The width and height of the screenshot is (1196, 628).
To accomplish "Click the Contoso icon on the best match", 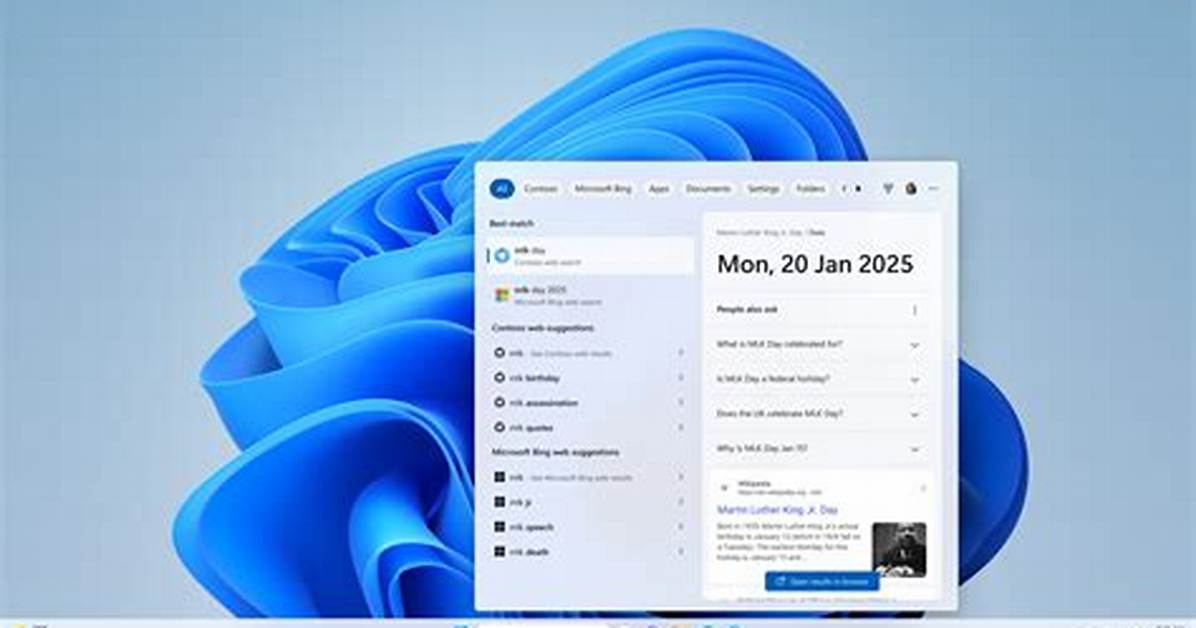I will 502,256.
